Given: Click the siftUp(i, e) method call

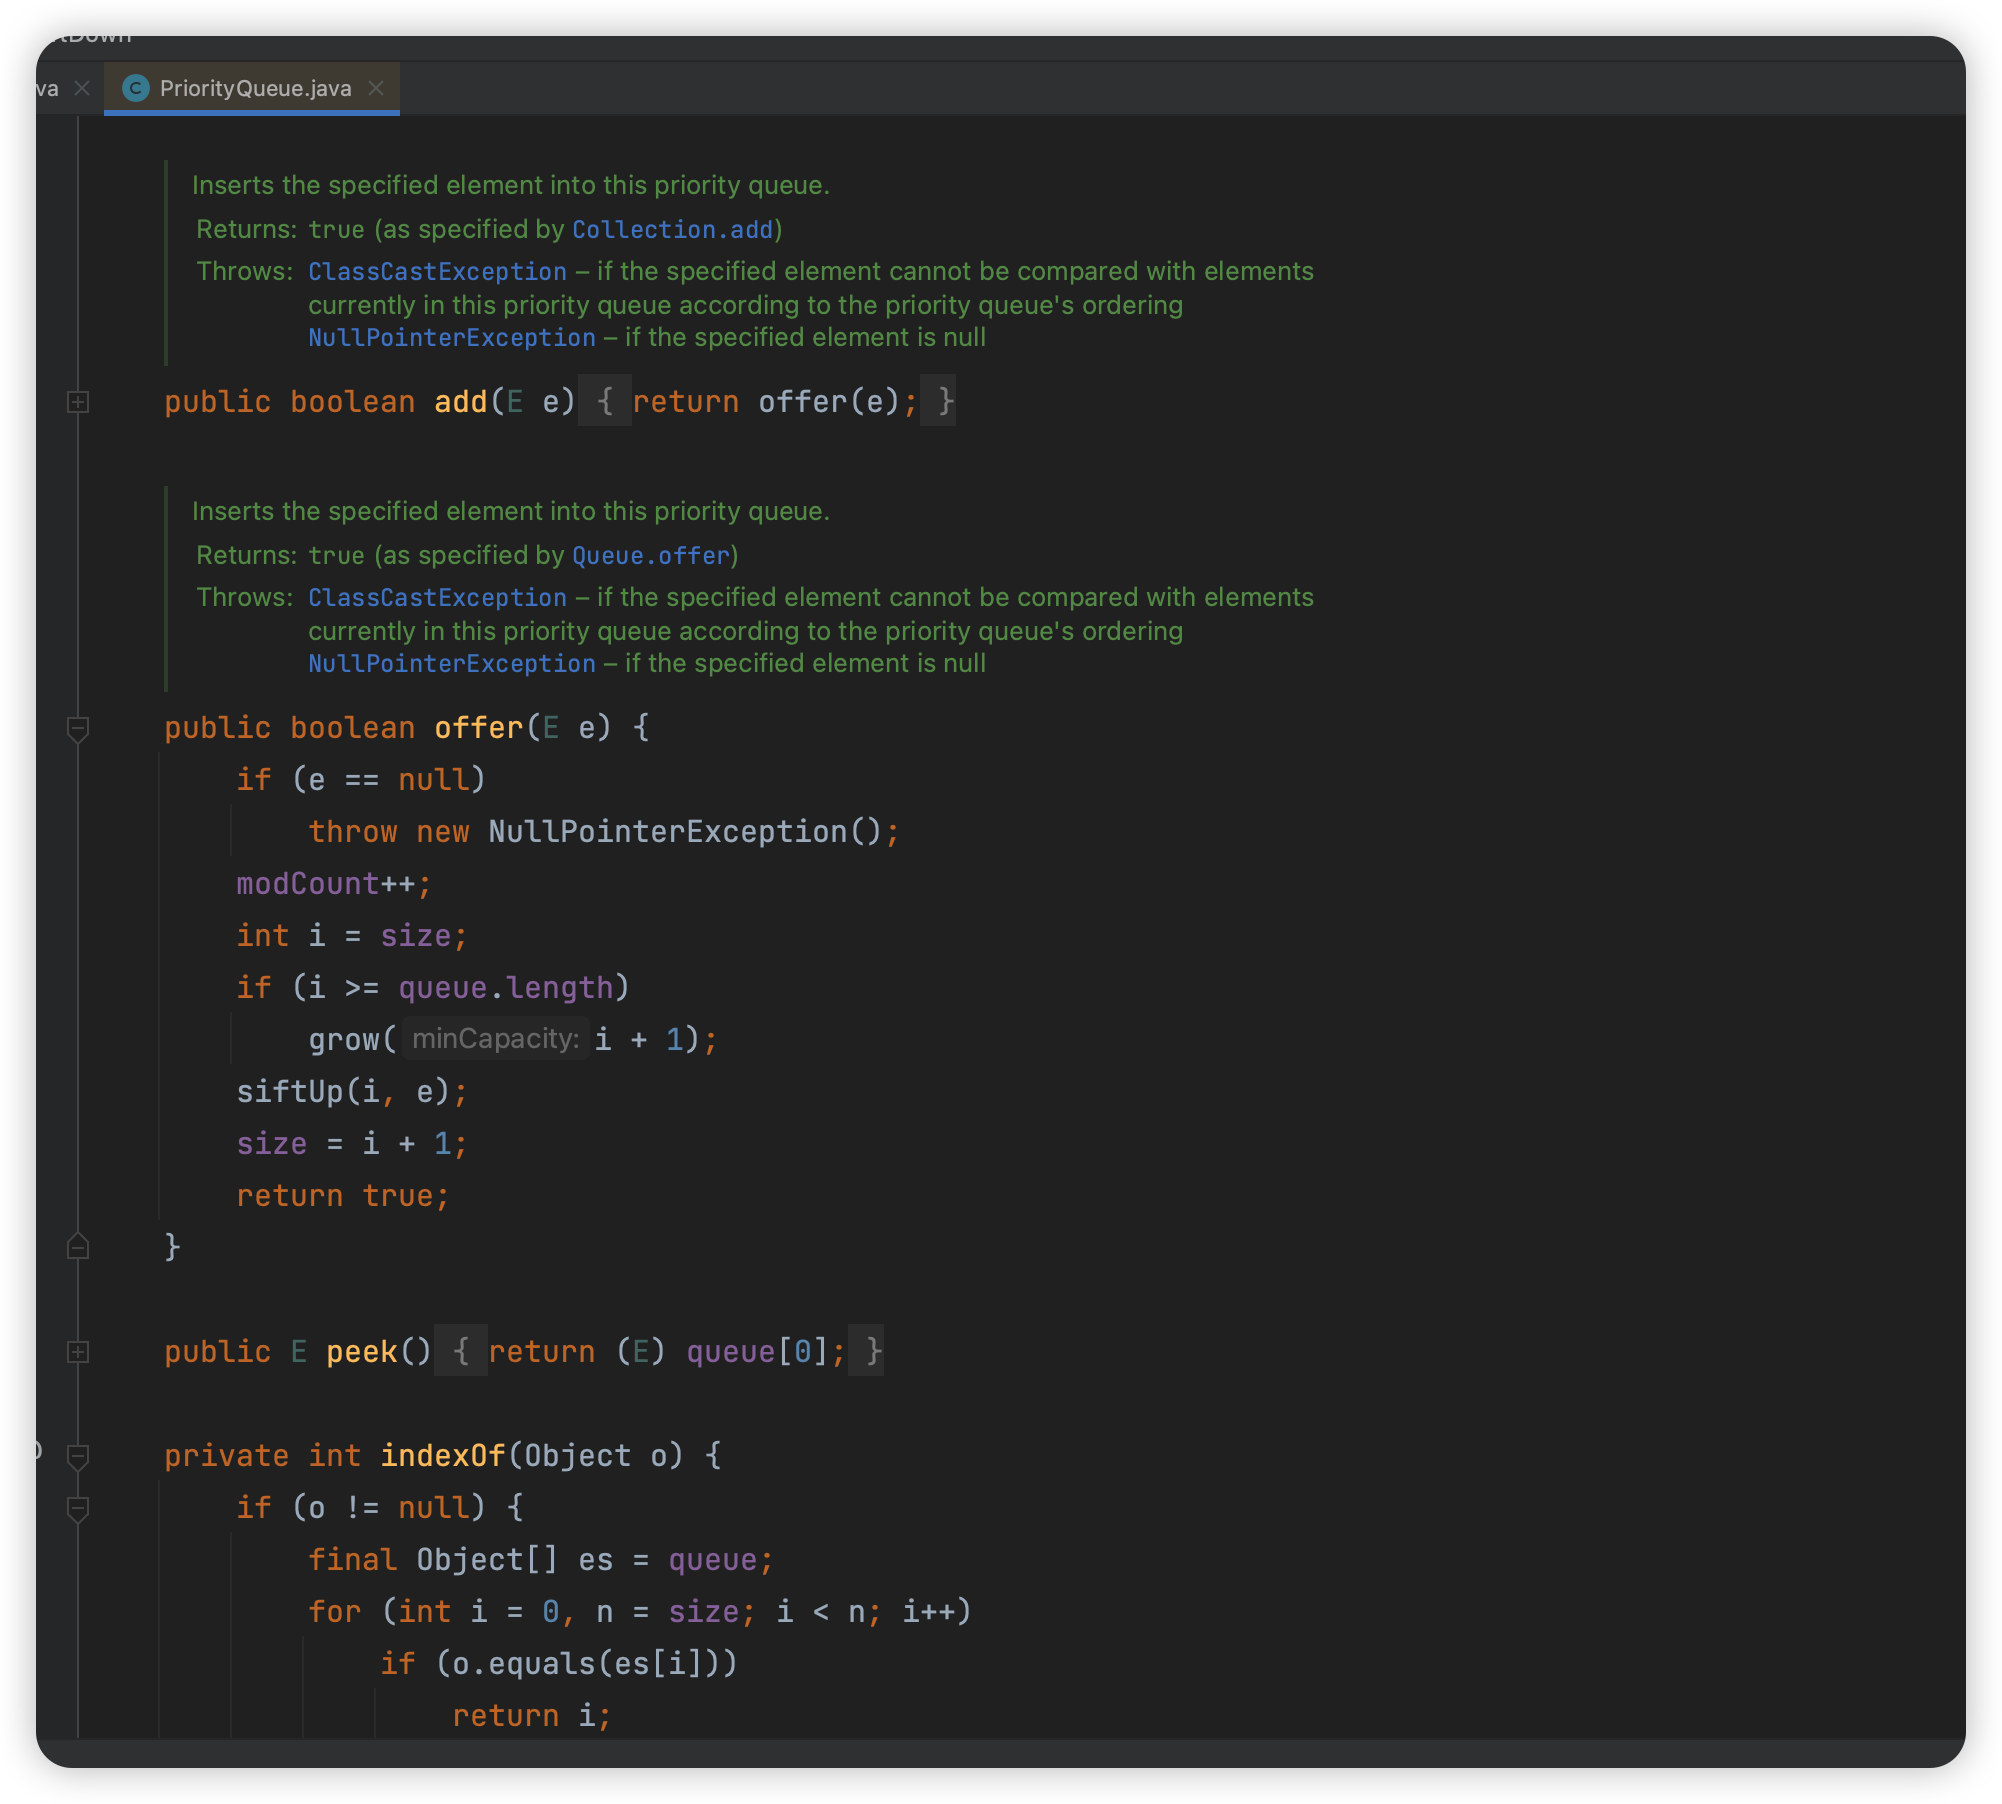Looking at the screenshot, I should click(x=290, y=1092).
